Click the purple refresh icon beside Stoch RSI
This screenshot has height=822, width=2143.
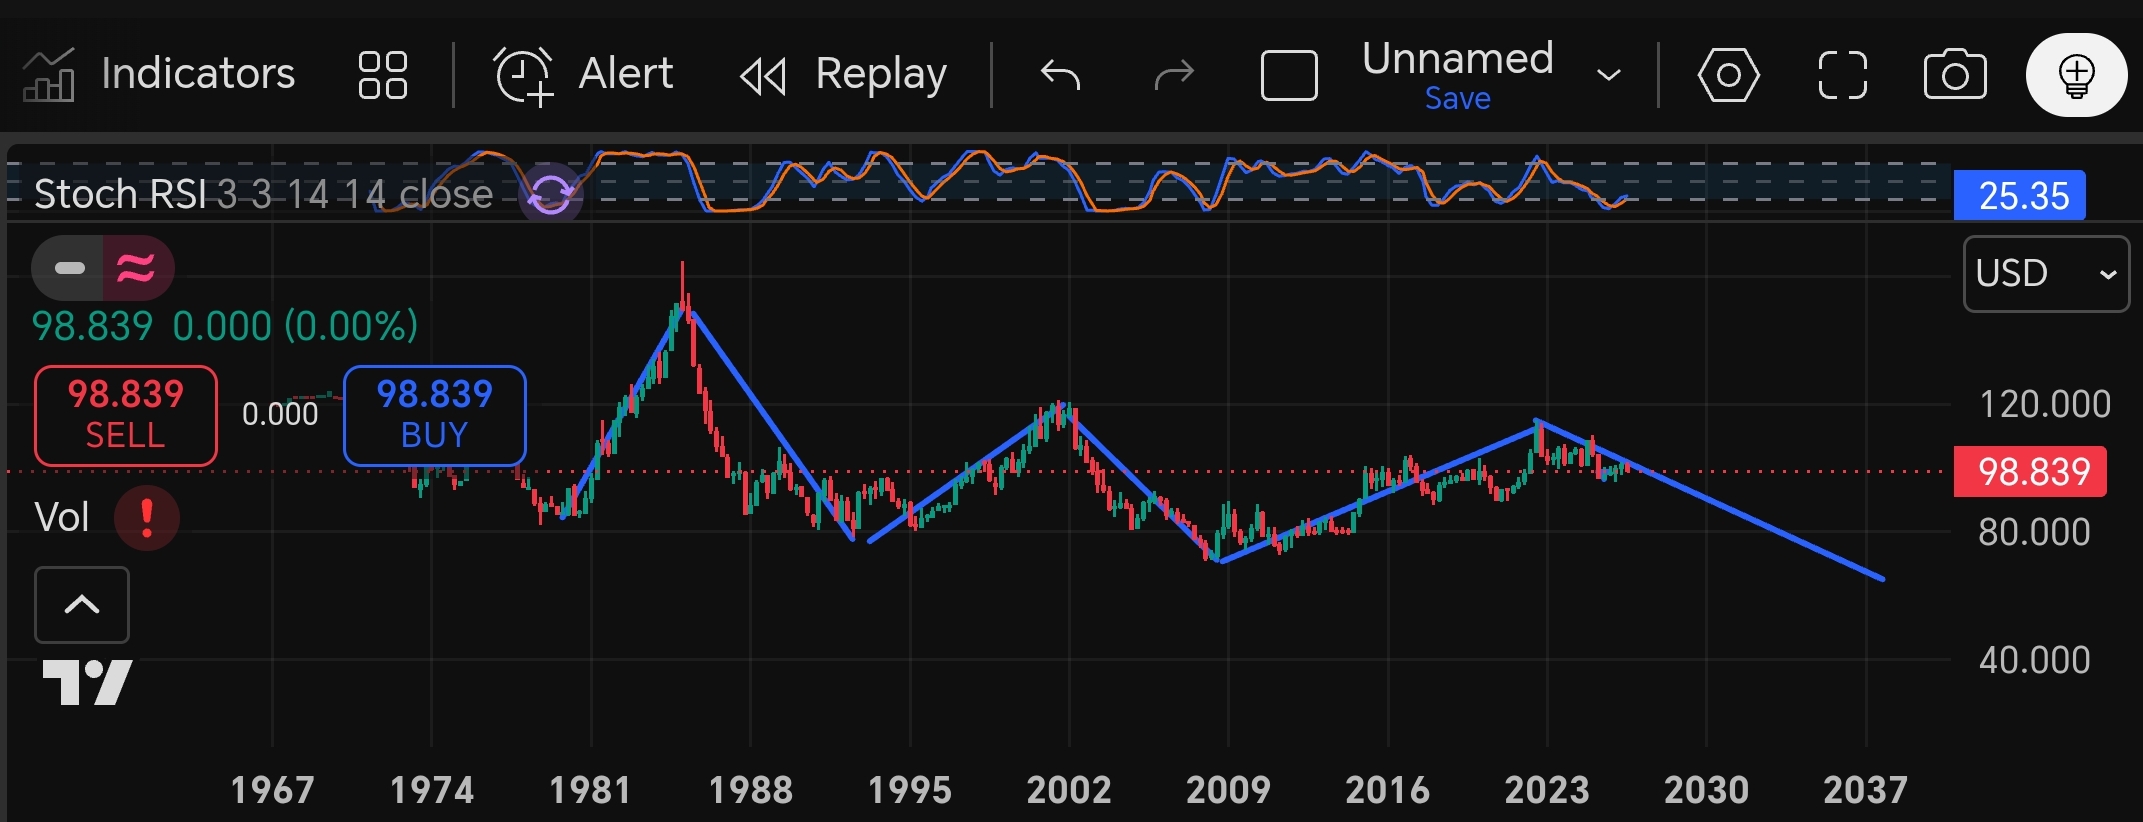pos(550,193)
